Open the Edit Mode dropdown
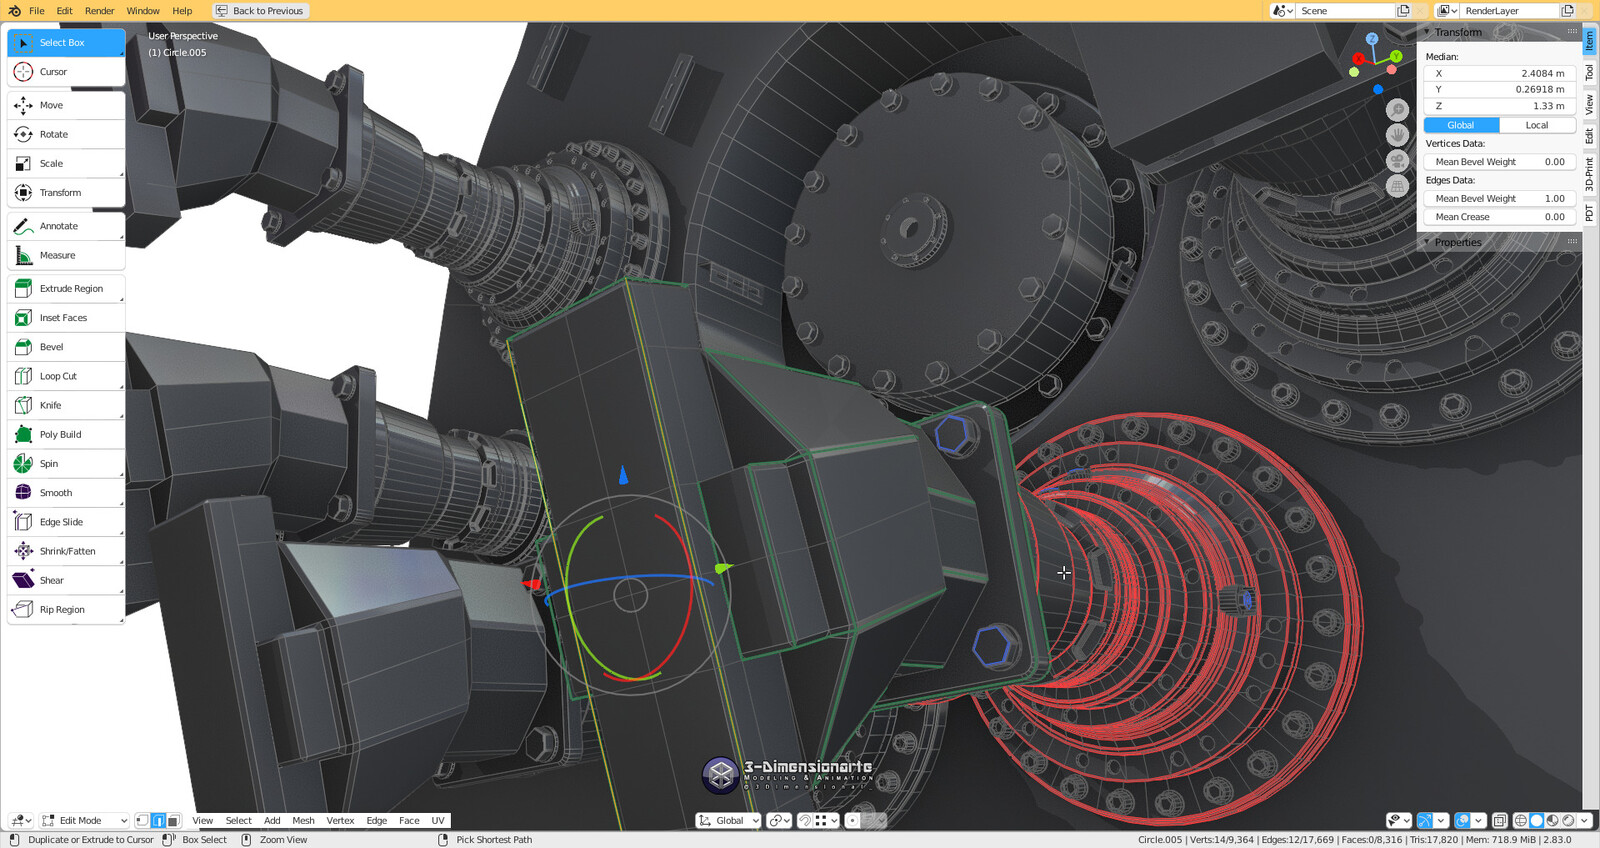 [x=84, y=820]
